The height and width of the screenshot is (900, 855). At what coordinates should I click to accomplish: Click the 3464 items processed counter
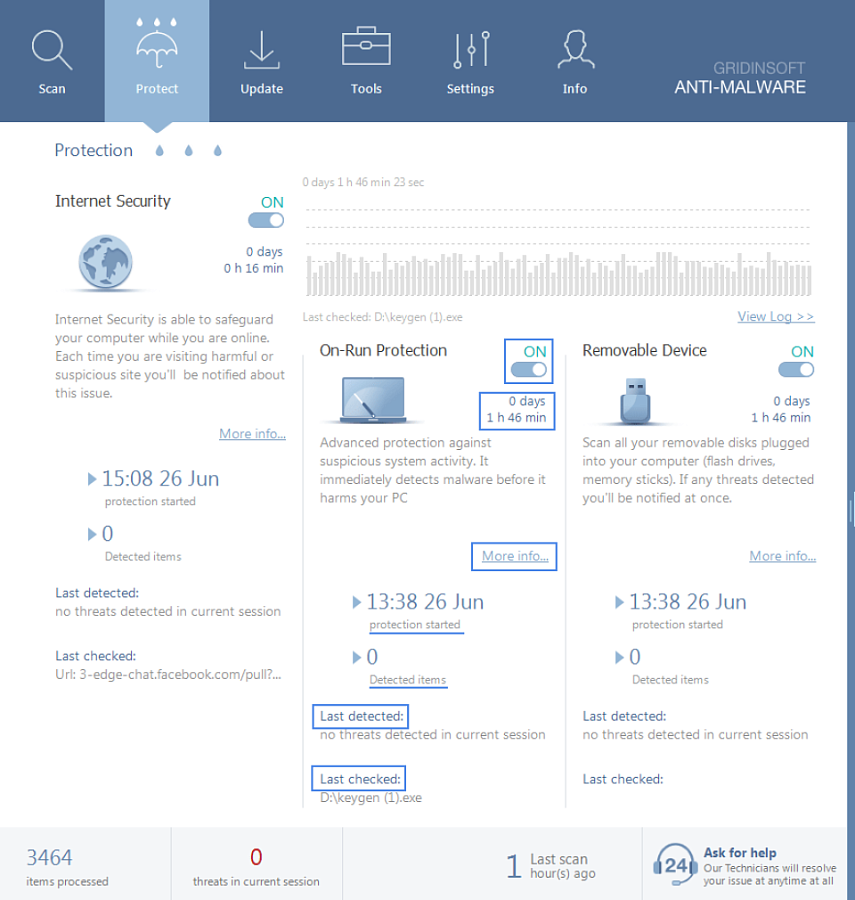(67, 867)
